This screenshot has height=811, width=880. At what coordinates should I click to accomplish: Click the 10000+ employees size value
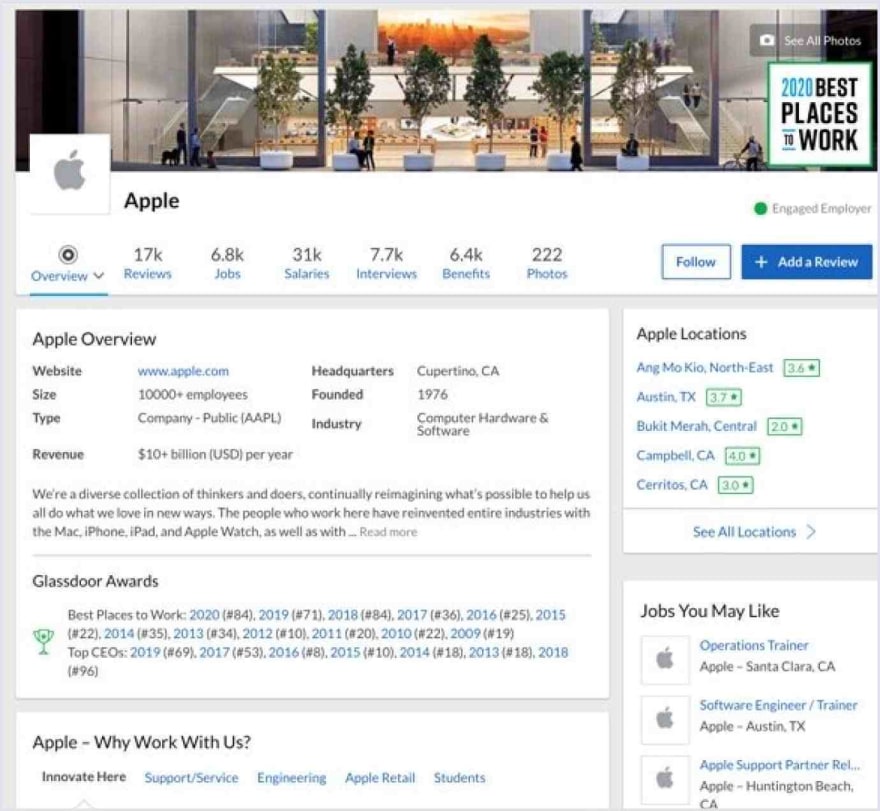(x=192, y=395)
